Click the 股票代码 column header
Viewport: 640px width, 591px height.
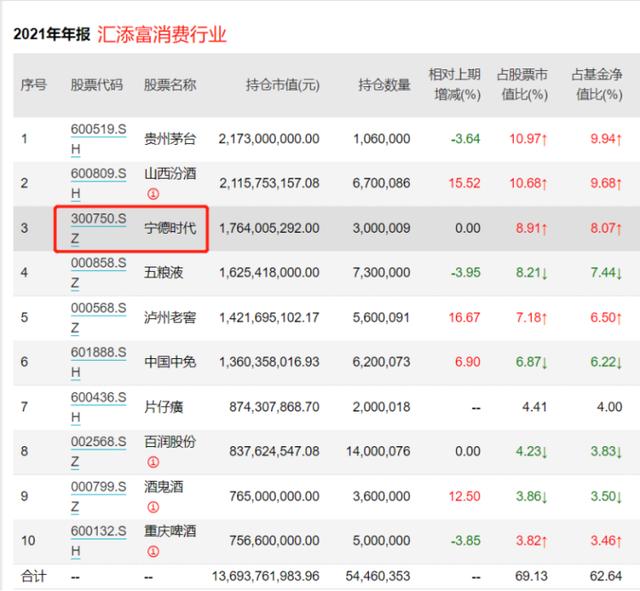[97, 85]
